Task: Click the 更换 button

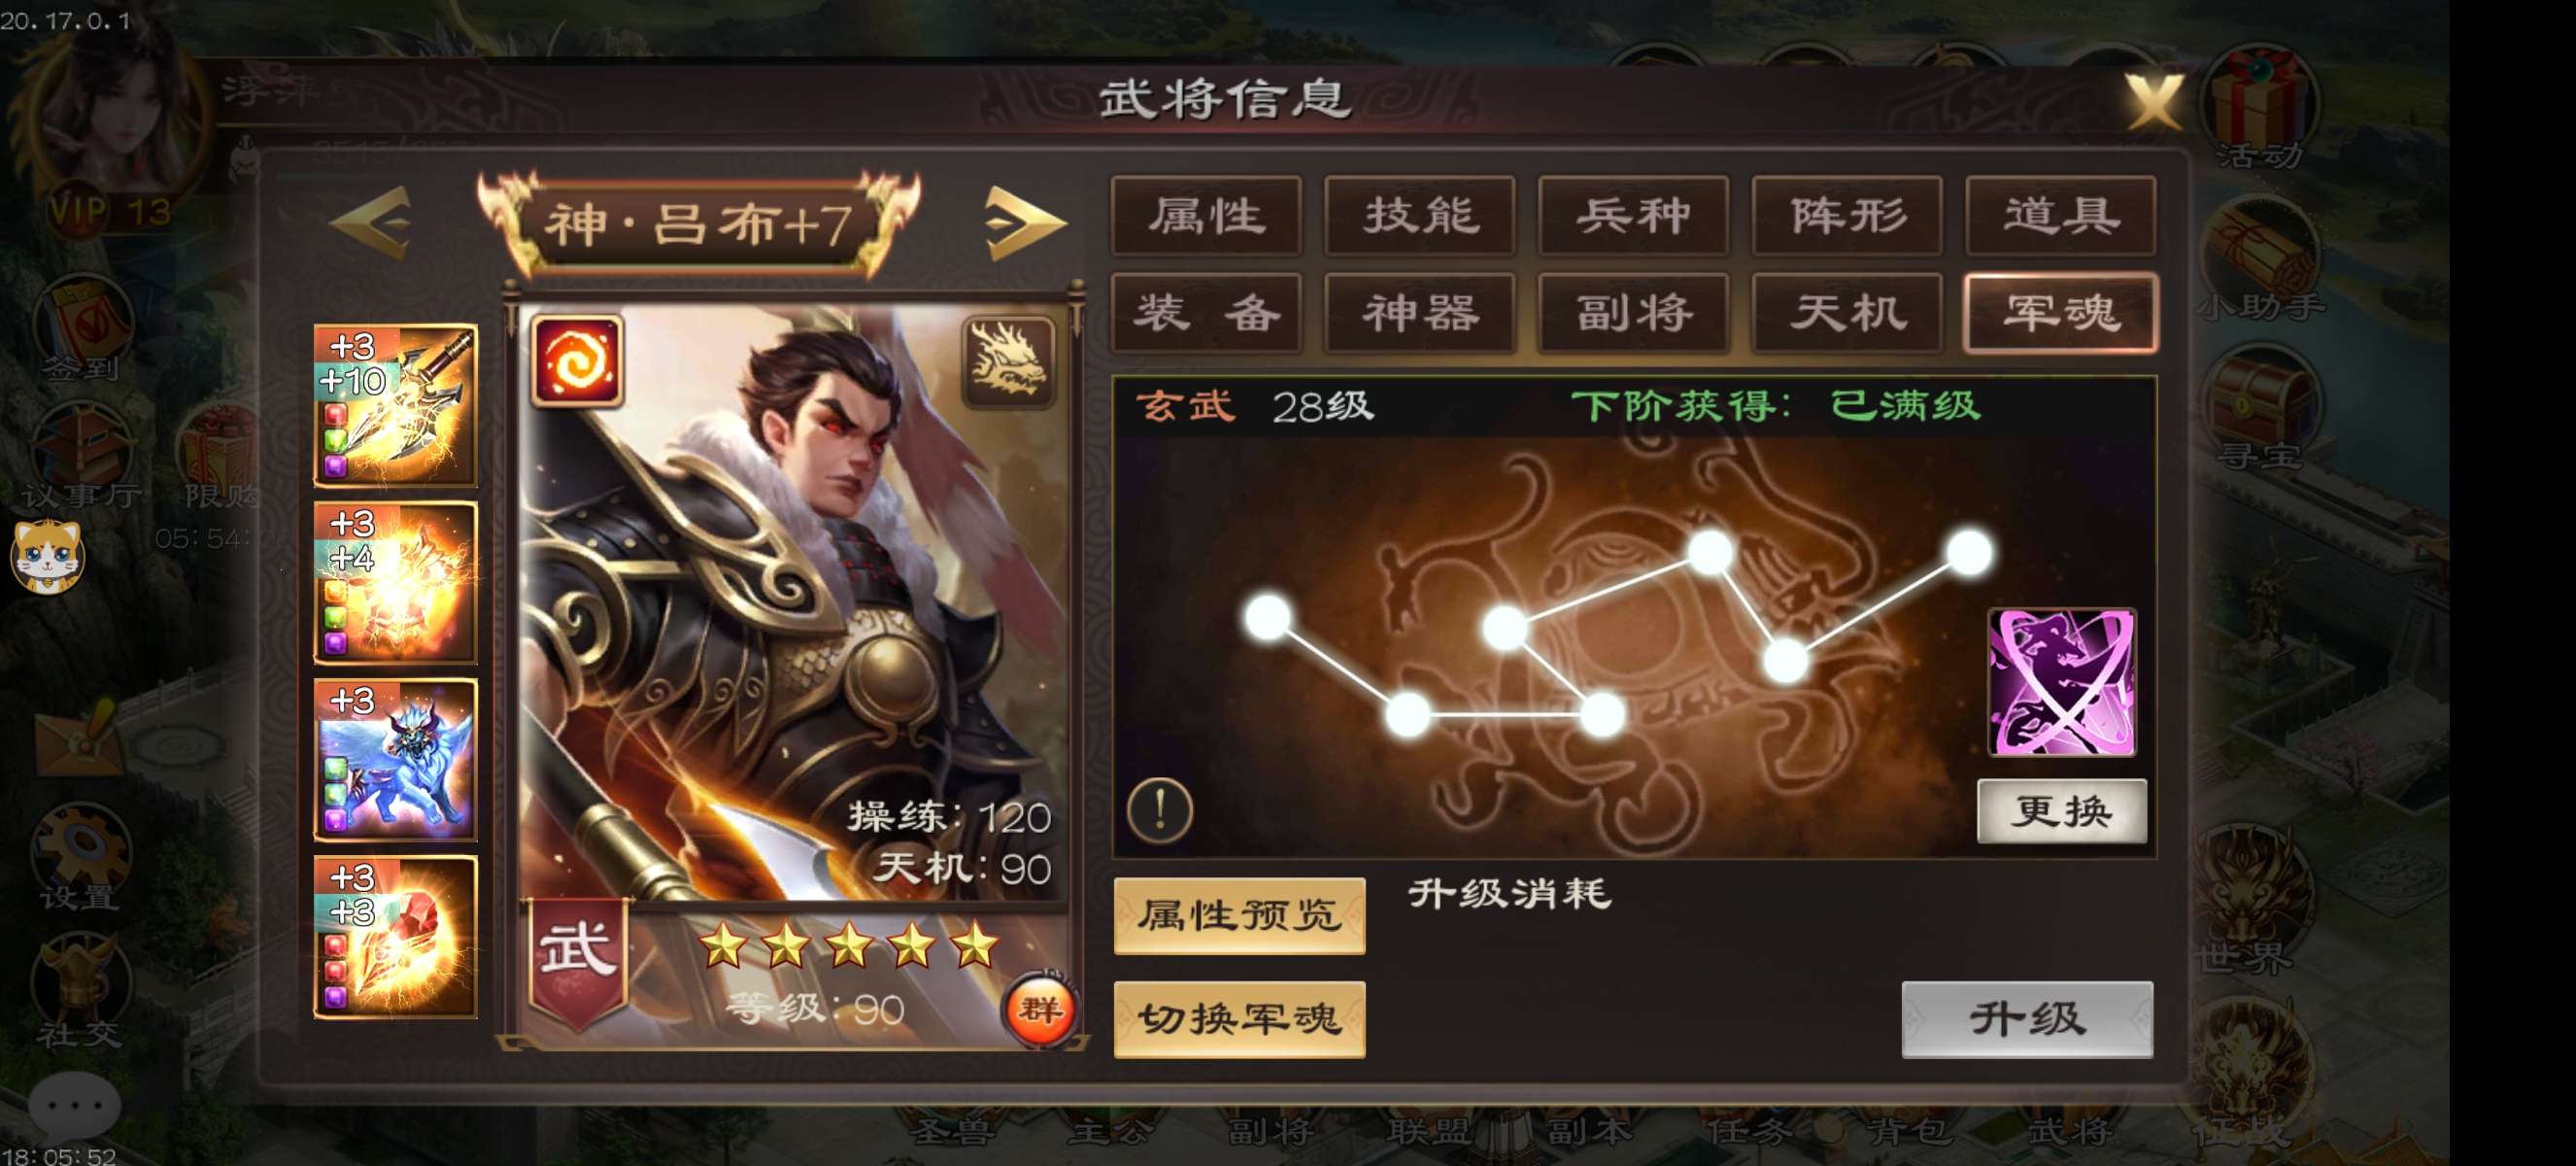Action: coord(2062,811)
